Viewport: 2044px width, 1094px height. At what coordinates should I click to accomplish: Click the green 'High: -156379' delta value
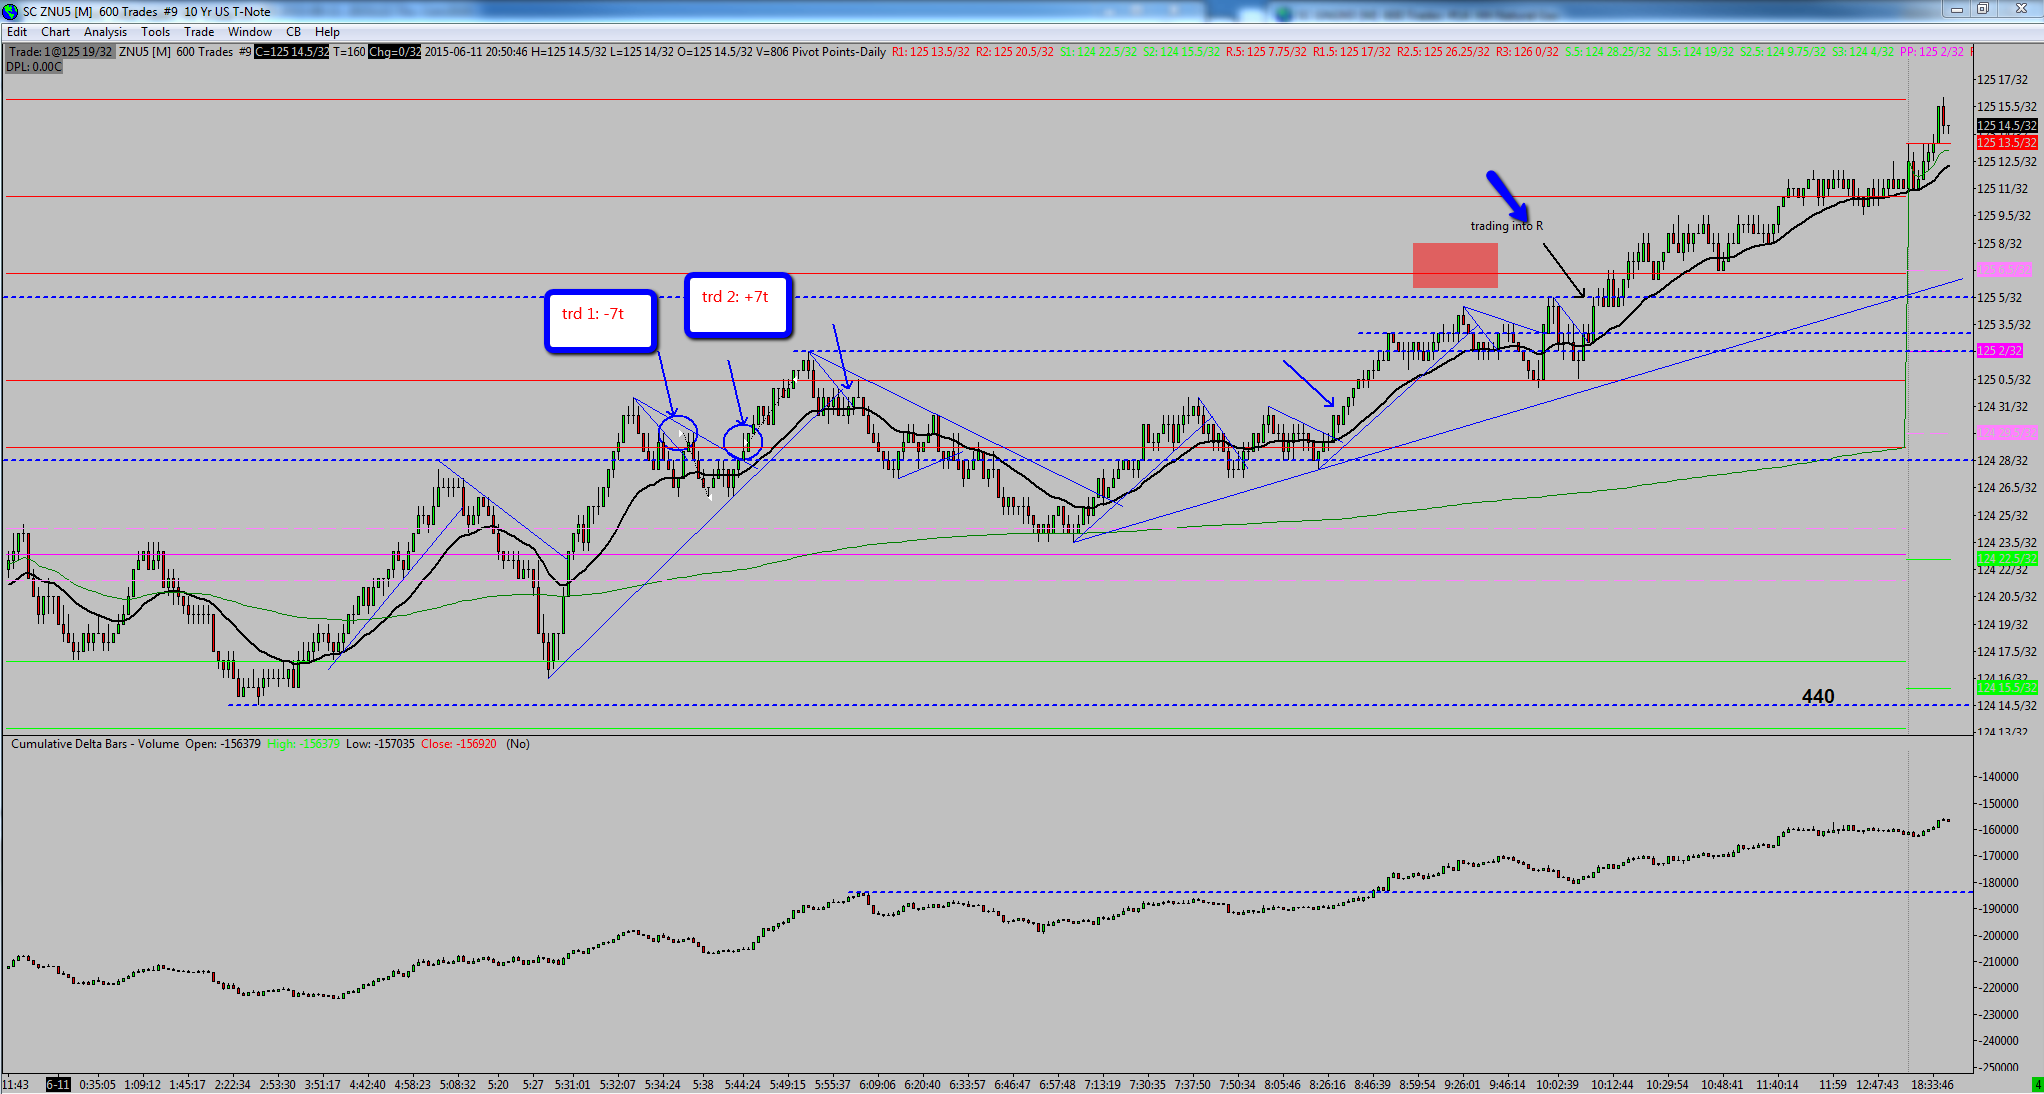tap(304, 744)
